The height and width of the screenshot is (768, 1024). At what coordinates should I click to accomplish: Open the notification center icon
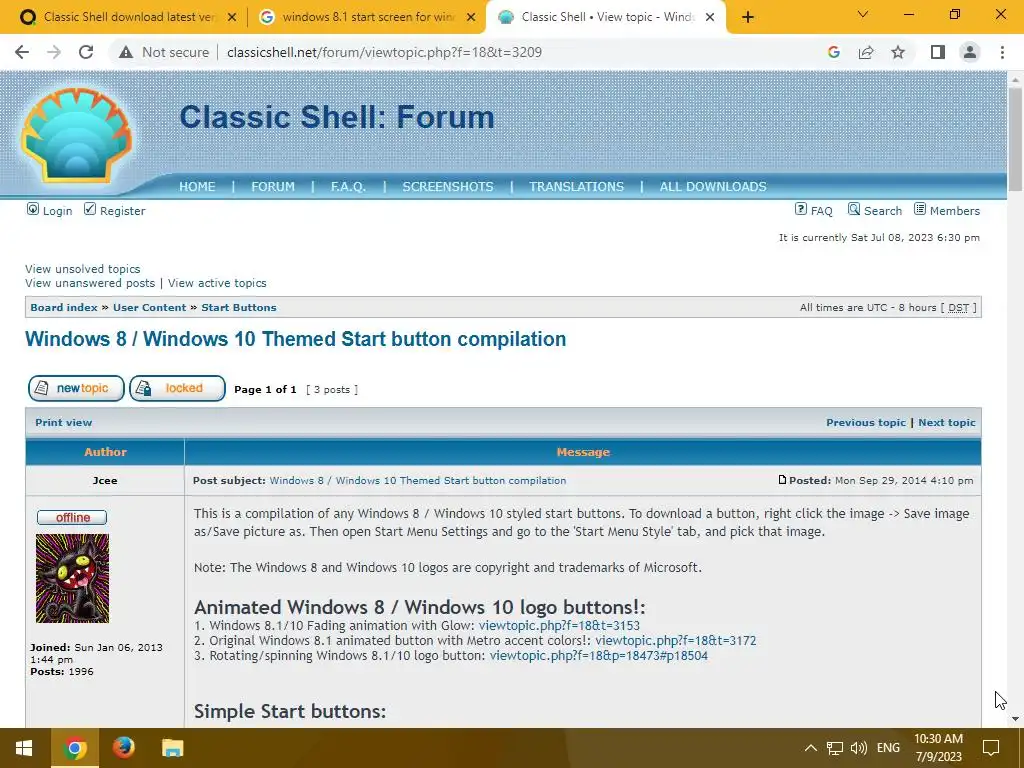[x=991, y=748]
